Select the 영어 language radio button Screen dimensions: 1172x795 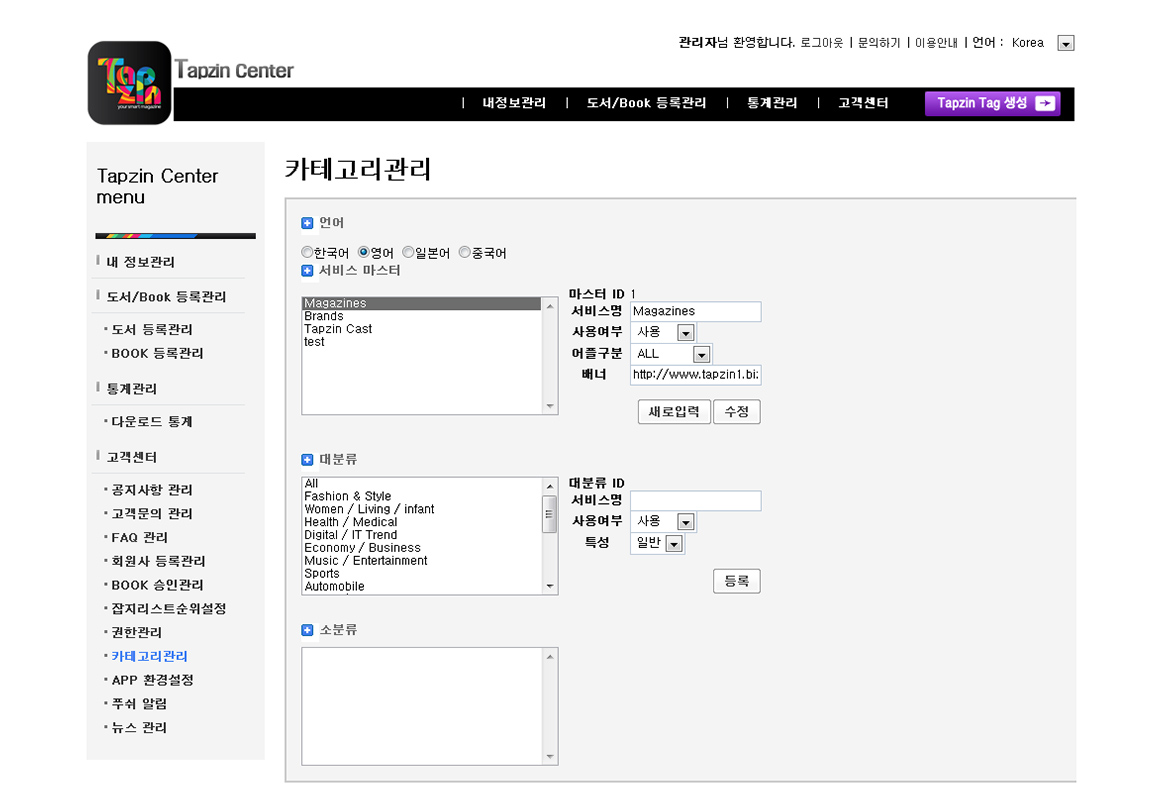364,252
